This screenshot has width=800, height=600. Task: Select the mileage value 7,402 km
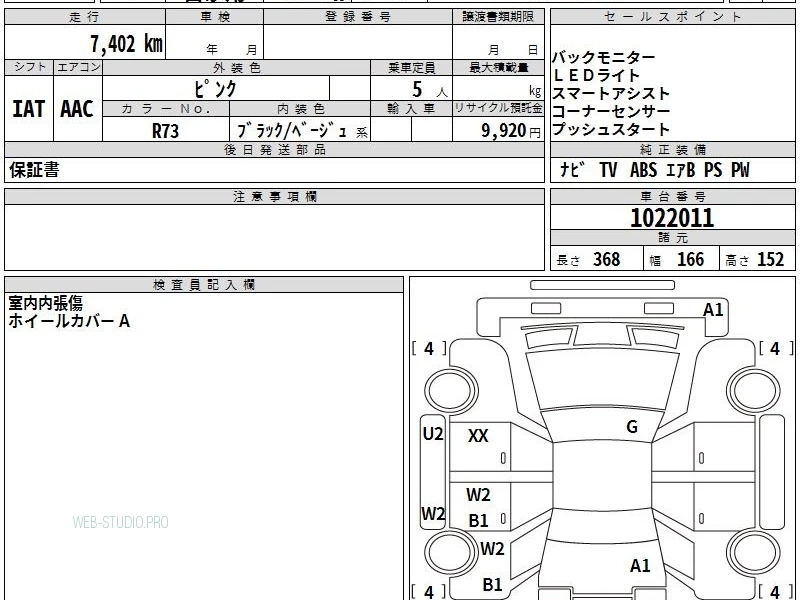(x=127, y=44)
